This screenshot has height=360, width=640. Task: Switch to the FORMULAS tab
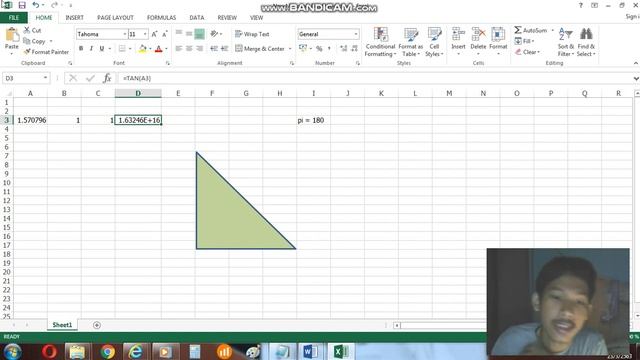[x=161, y=18]
